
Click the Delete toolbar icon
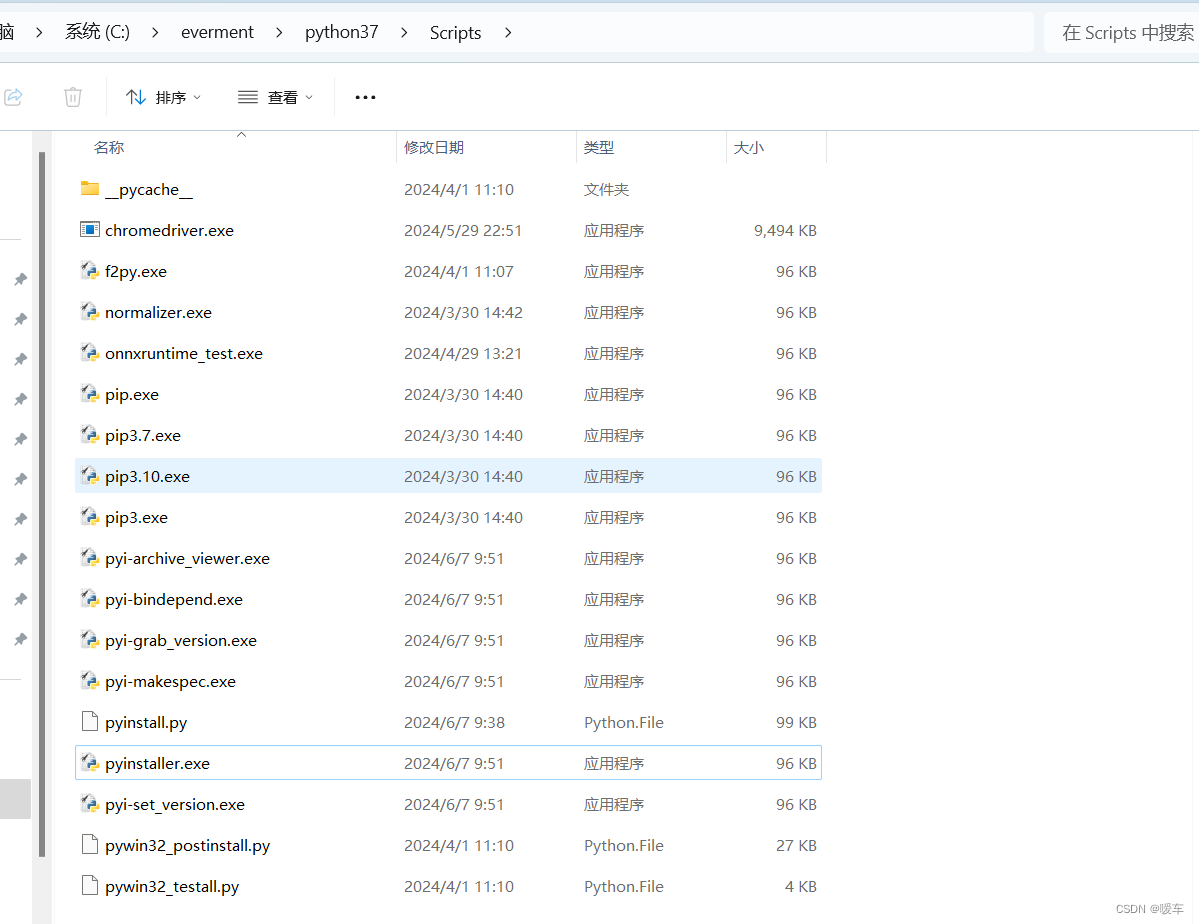(x=72, y=97)
